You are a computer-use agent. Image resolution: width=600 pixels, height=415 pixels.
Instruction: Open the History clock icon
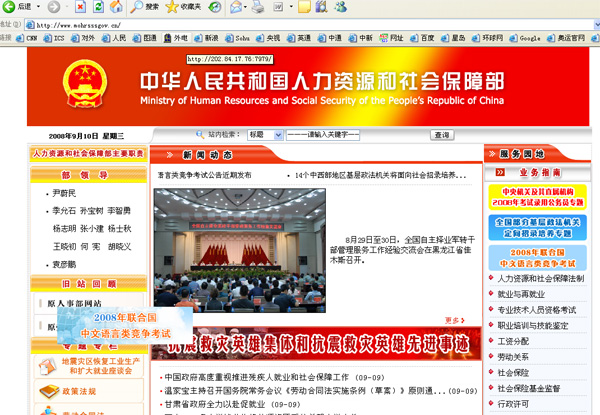(x=215, y=7)
